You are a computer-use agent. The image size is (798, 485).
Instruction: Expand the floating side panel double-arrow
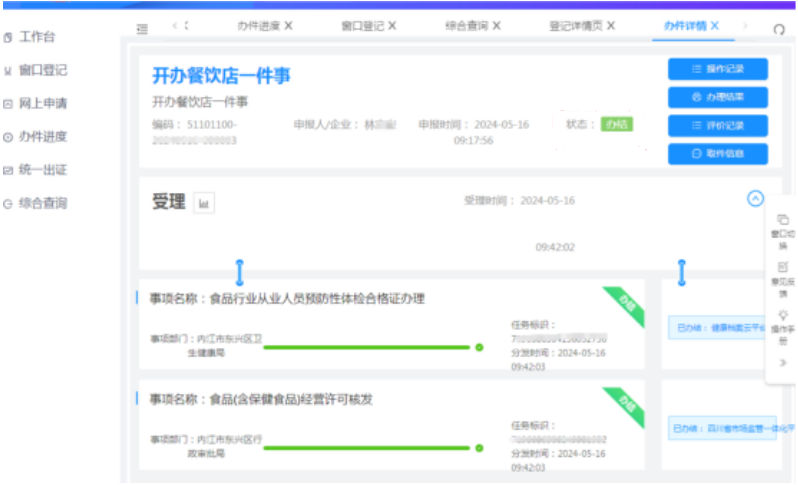point(782,362)
